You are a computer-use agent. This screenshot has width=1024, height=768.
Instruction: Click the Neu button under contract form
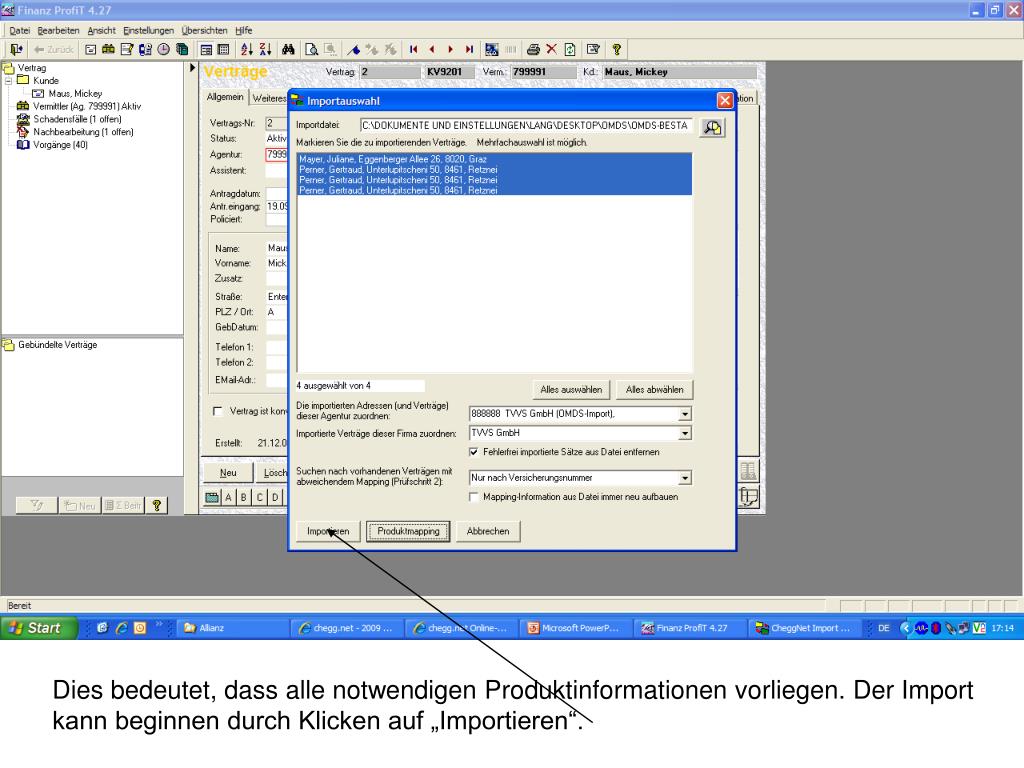(x=228, y=473)
